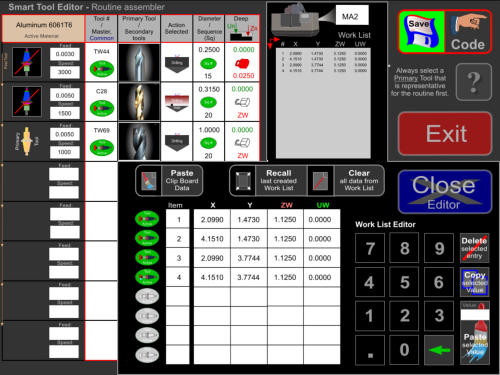
Task: Click the Recall last created Work List icon
Action: tap(243, 181)
